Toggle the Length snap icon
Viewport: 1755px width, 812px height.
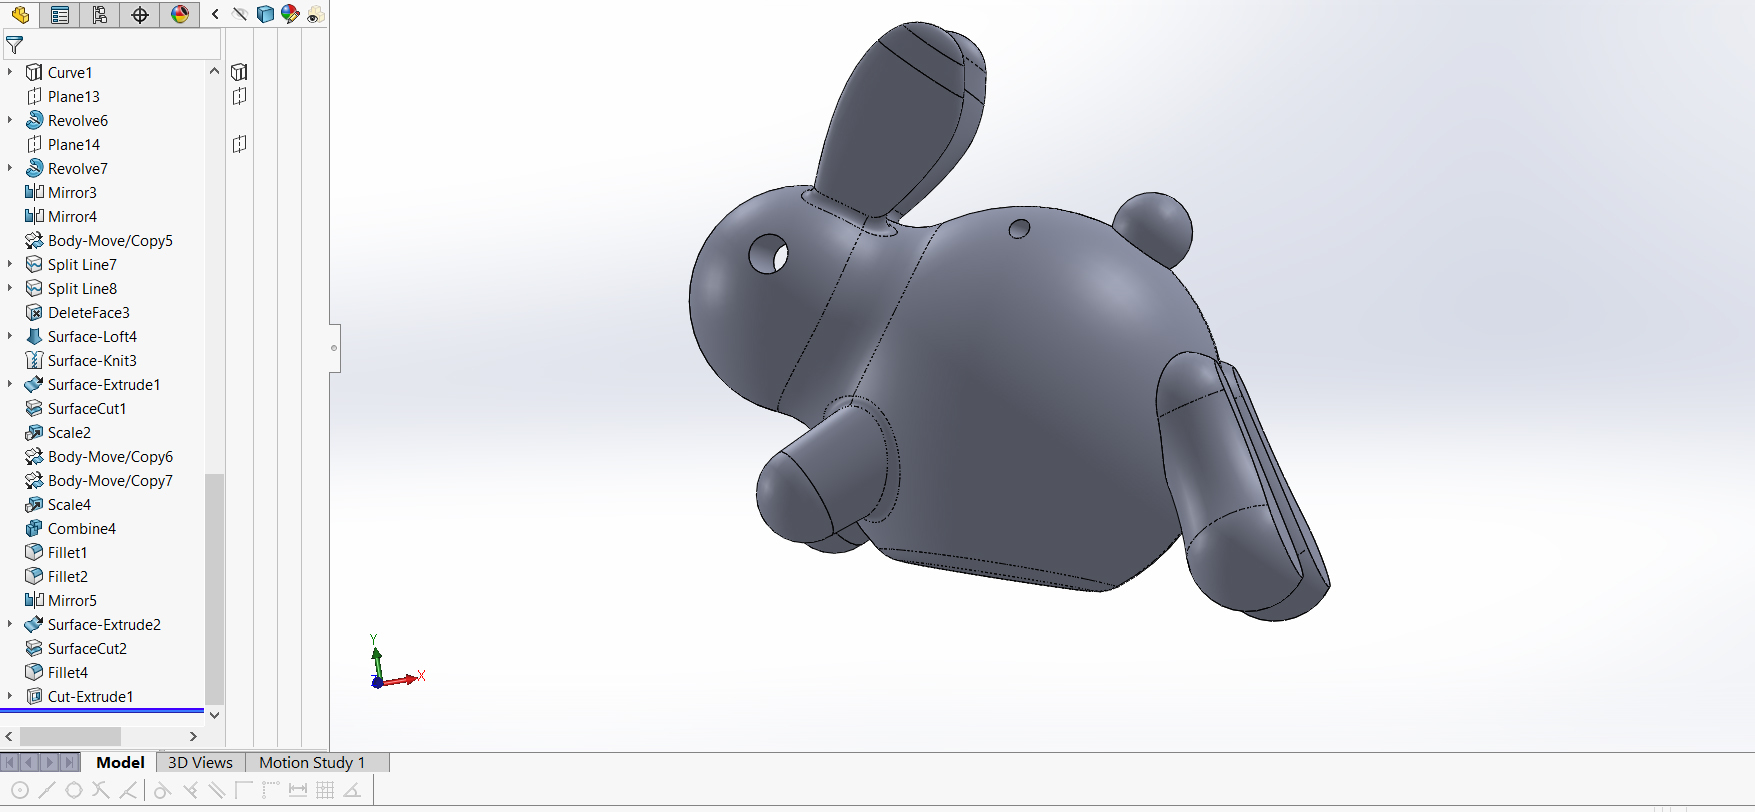pyautogui.click(x=298, y=790)
